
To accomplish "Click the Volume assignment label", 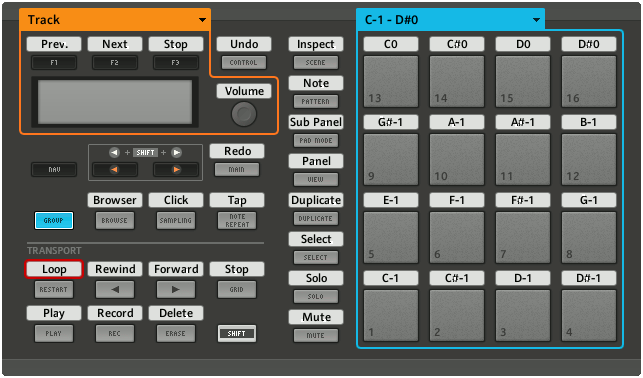I will tap(244, 91).
